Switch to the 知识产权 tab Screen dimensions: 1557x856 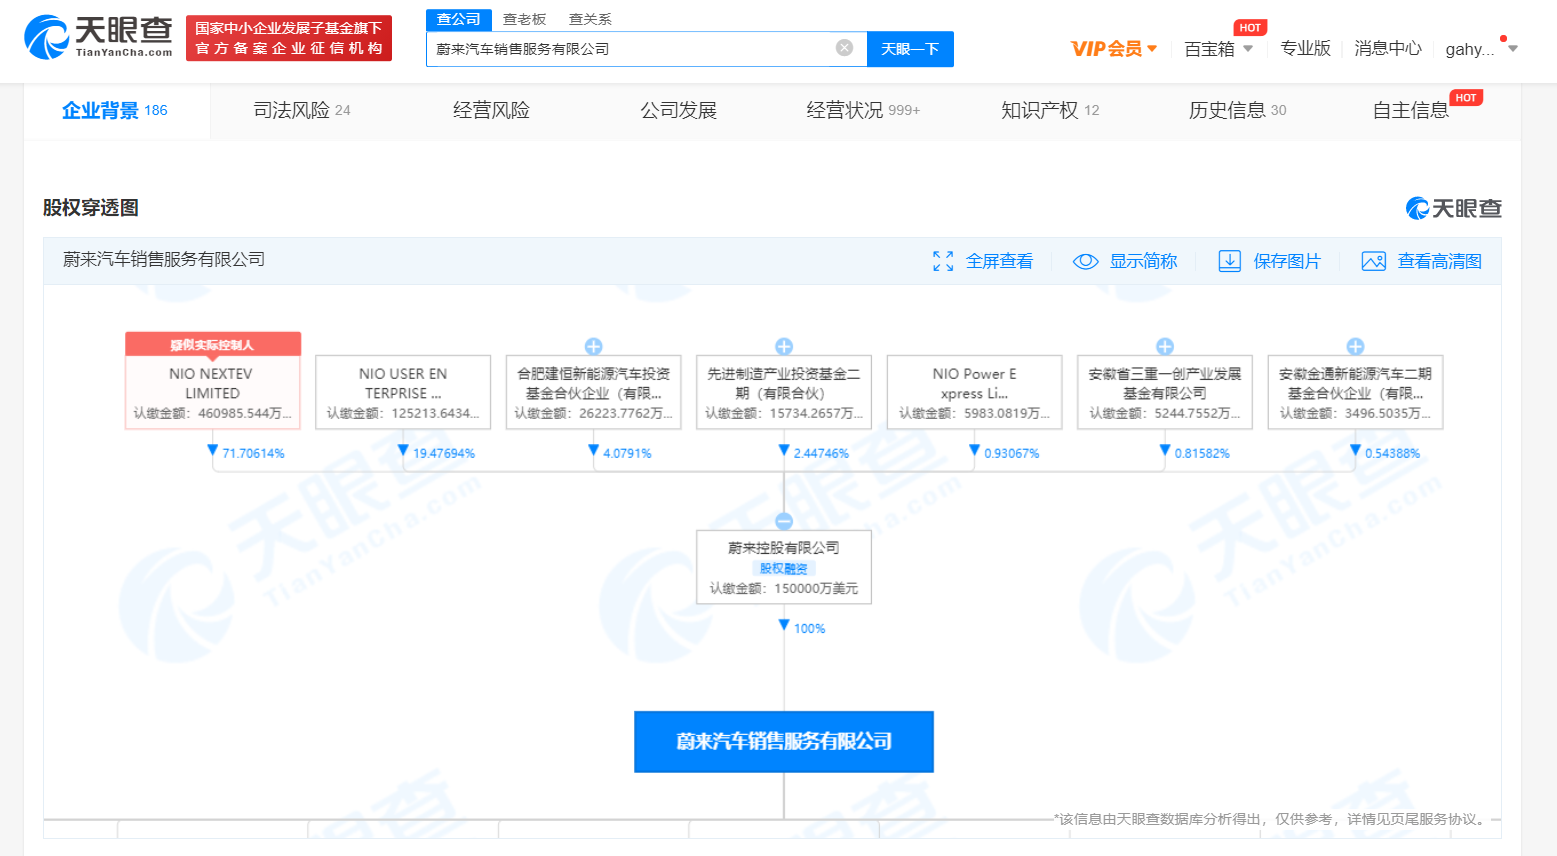tap(1050, 110)
